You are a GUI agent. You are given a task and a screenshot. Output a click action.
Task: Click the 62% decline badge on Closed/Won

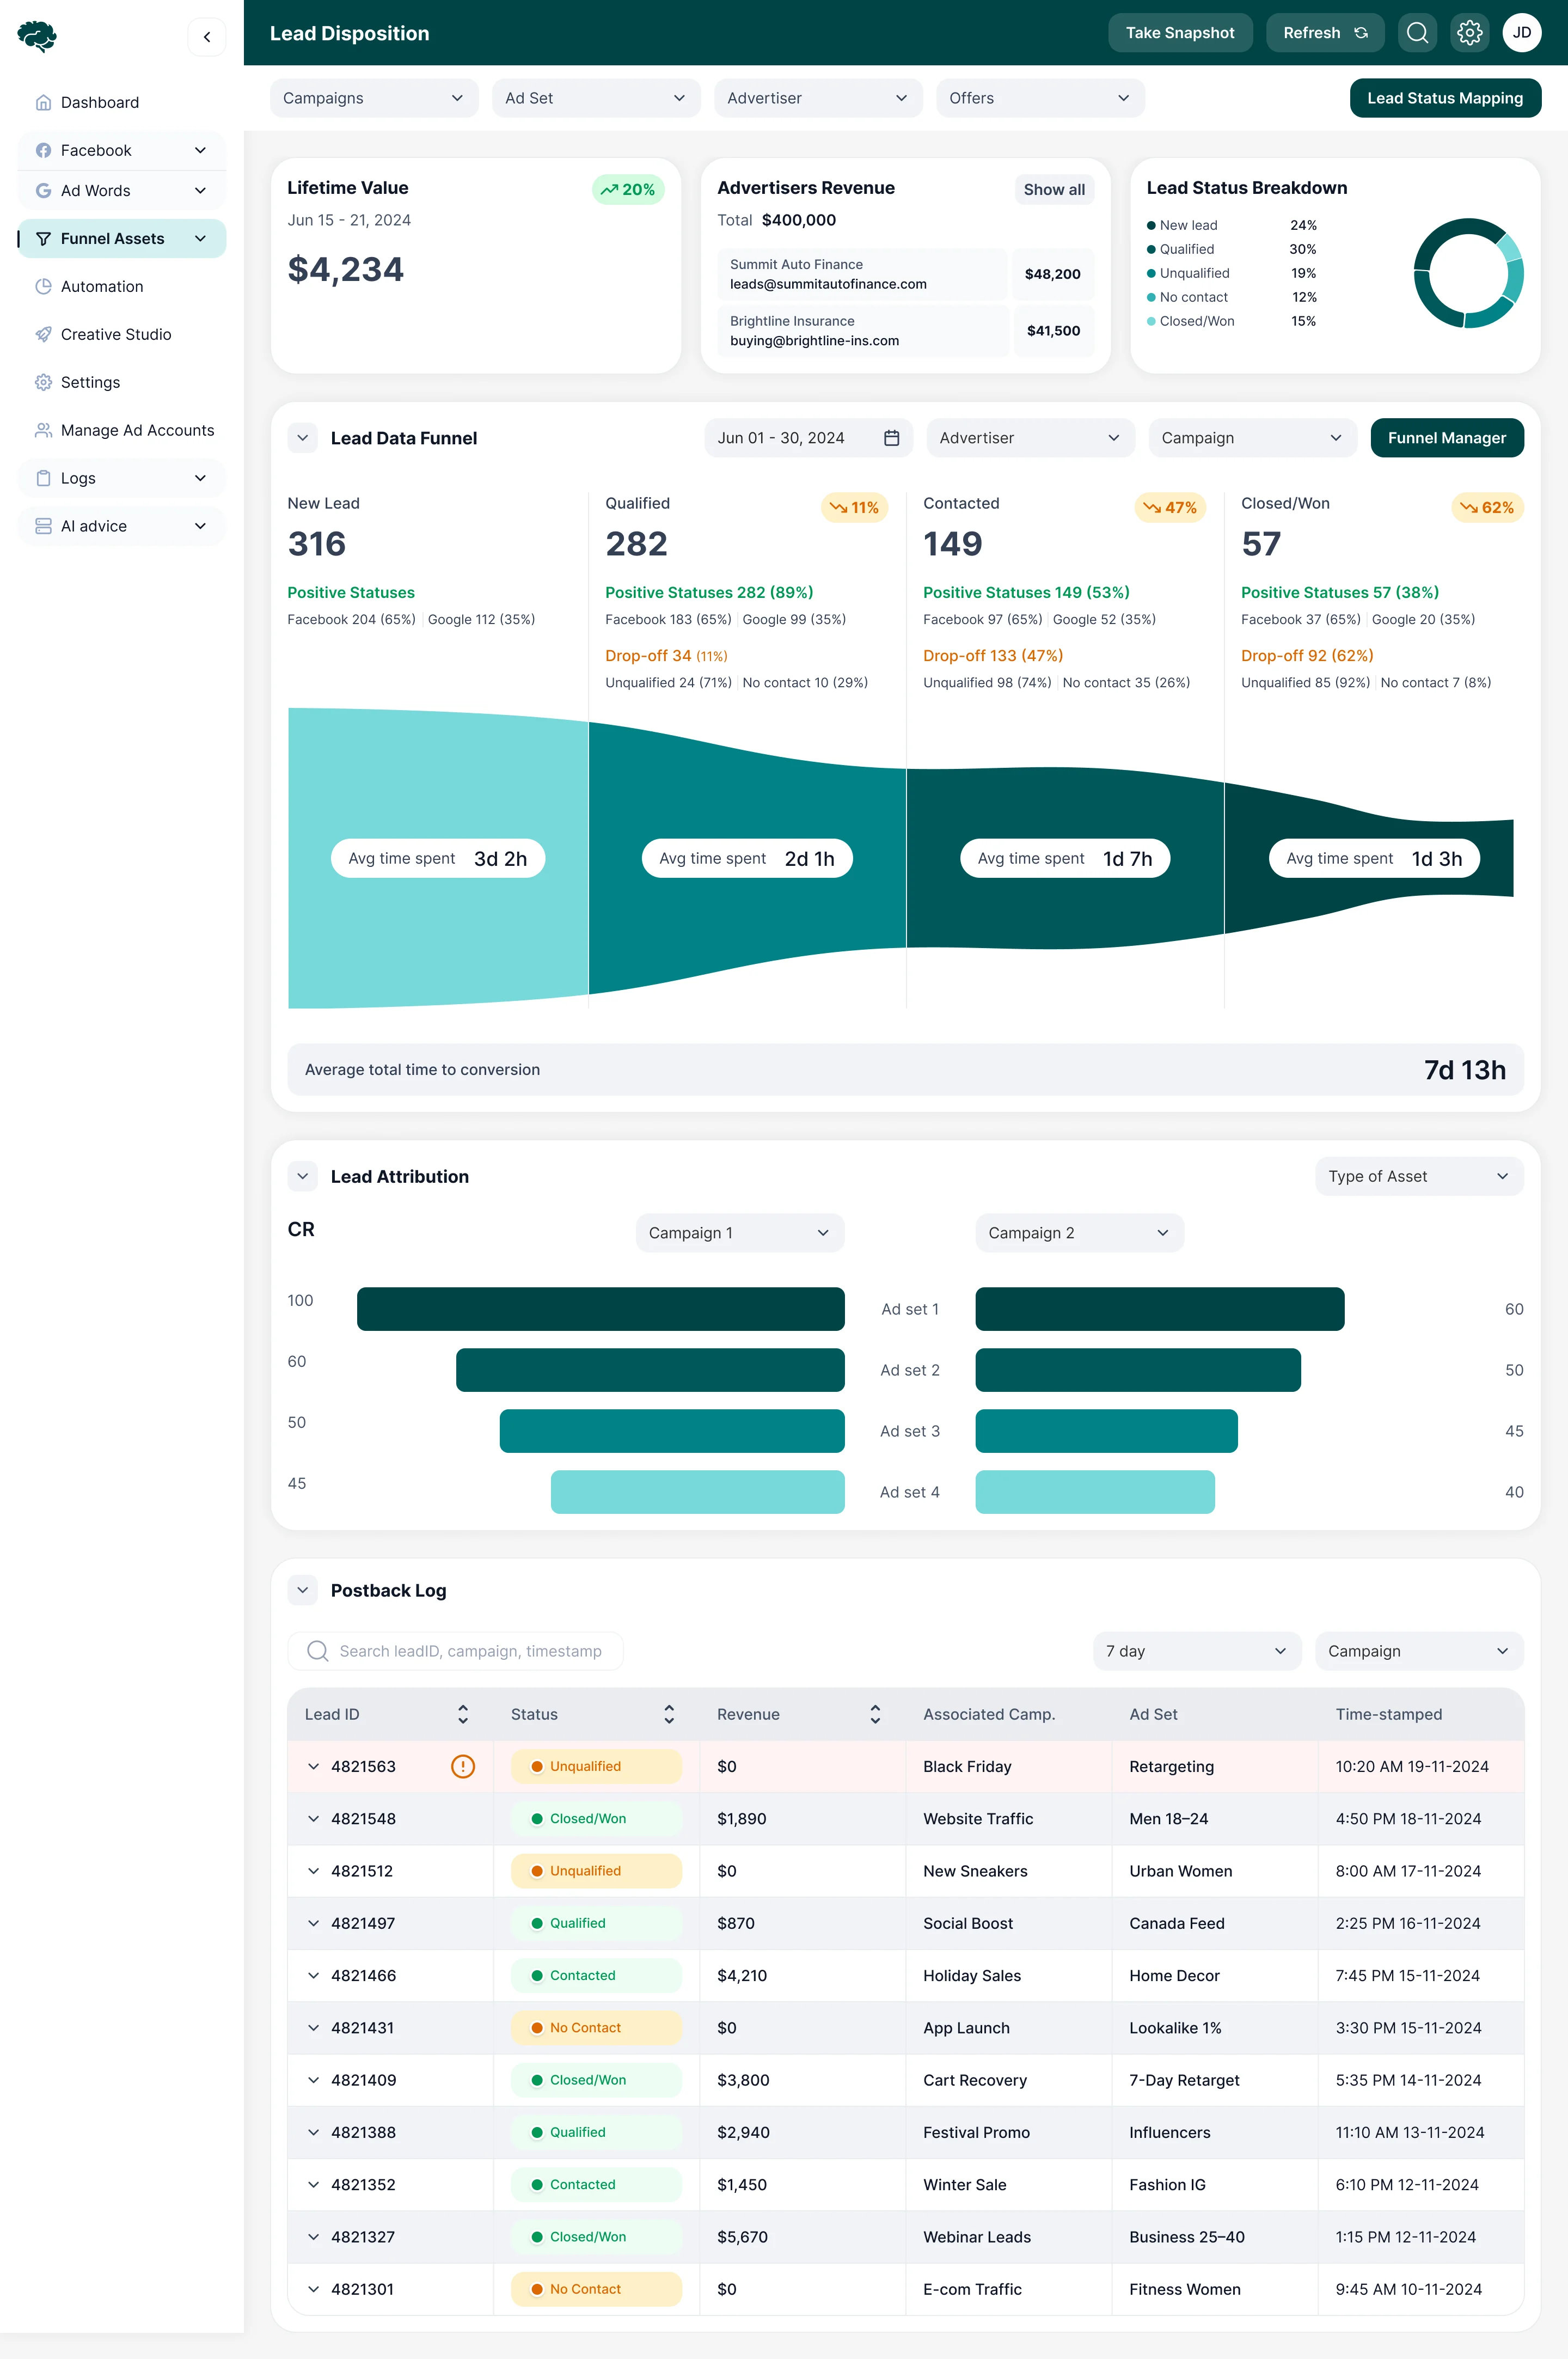1487,507
